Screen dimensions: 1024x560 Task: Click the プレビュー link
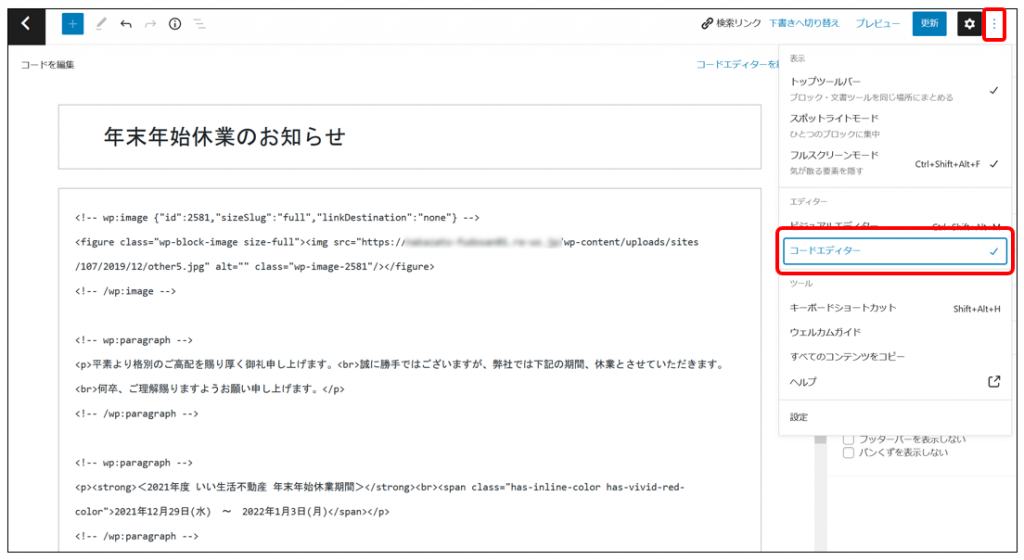[x=877, y=24]
